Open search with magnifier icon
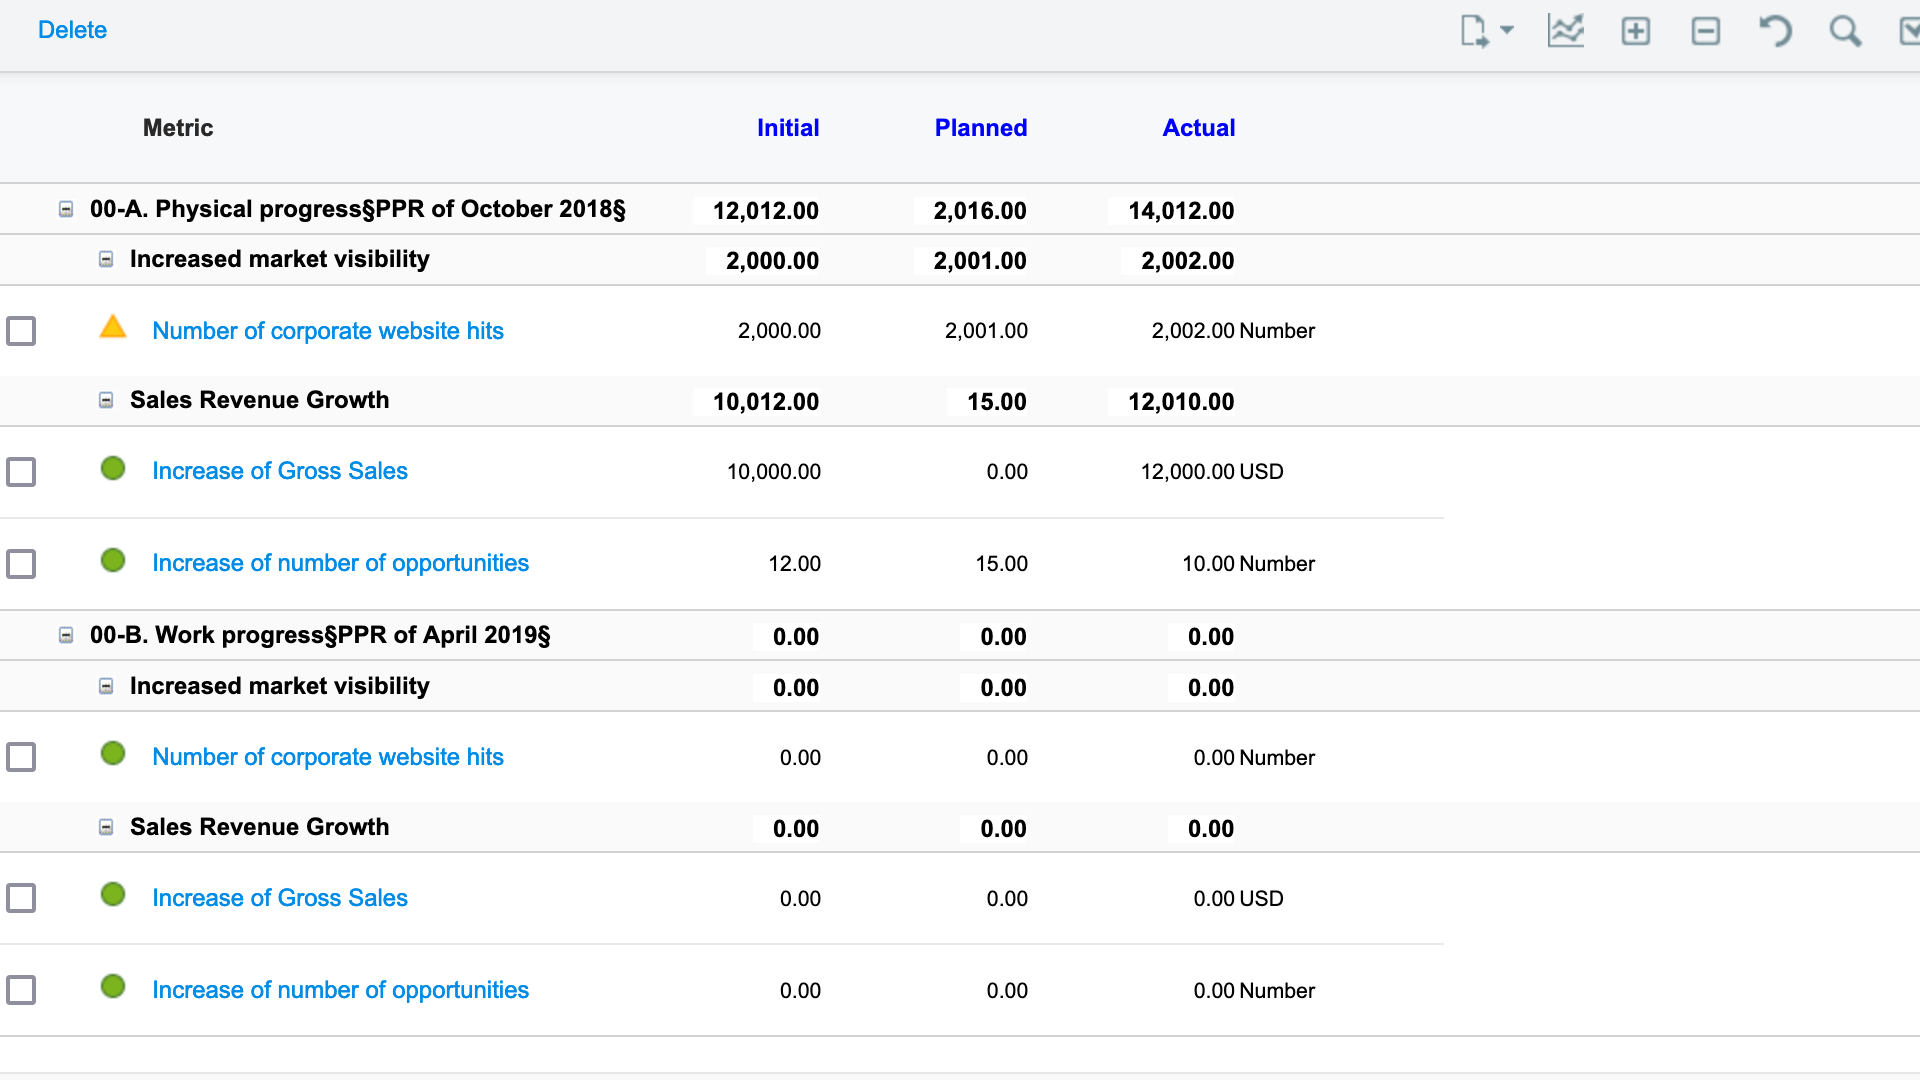Screen dimensions: 1920x1080 point(1845,31)
